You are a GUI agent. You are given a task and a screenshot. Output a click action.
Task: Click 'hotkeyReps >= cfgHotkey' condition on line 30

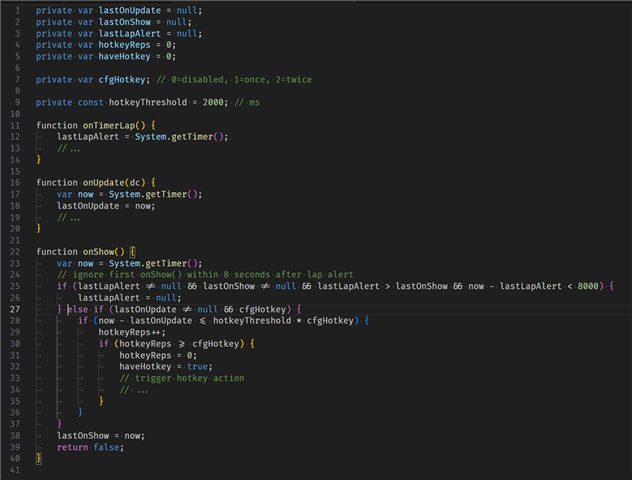point(181,344)
